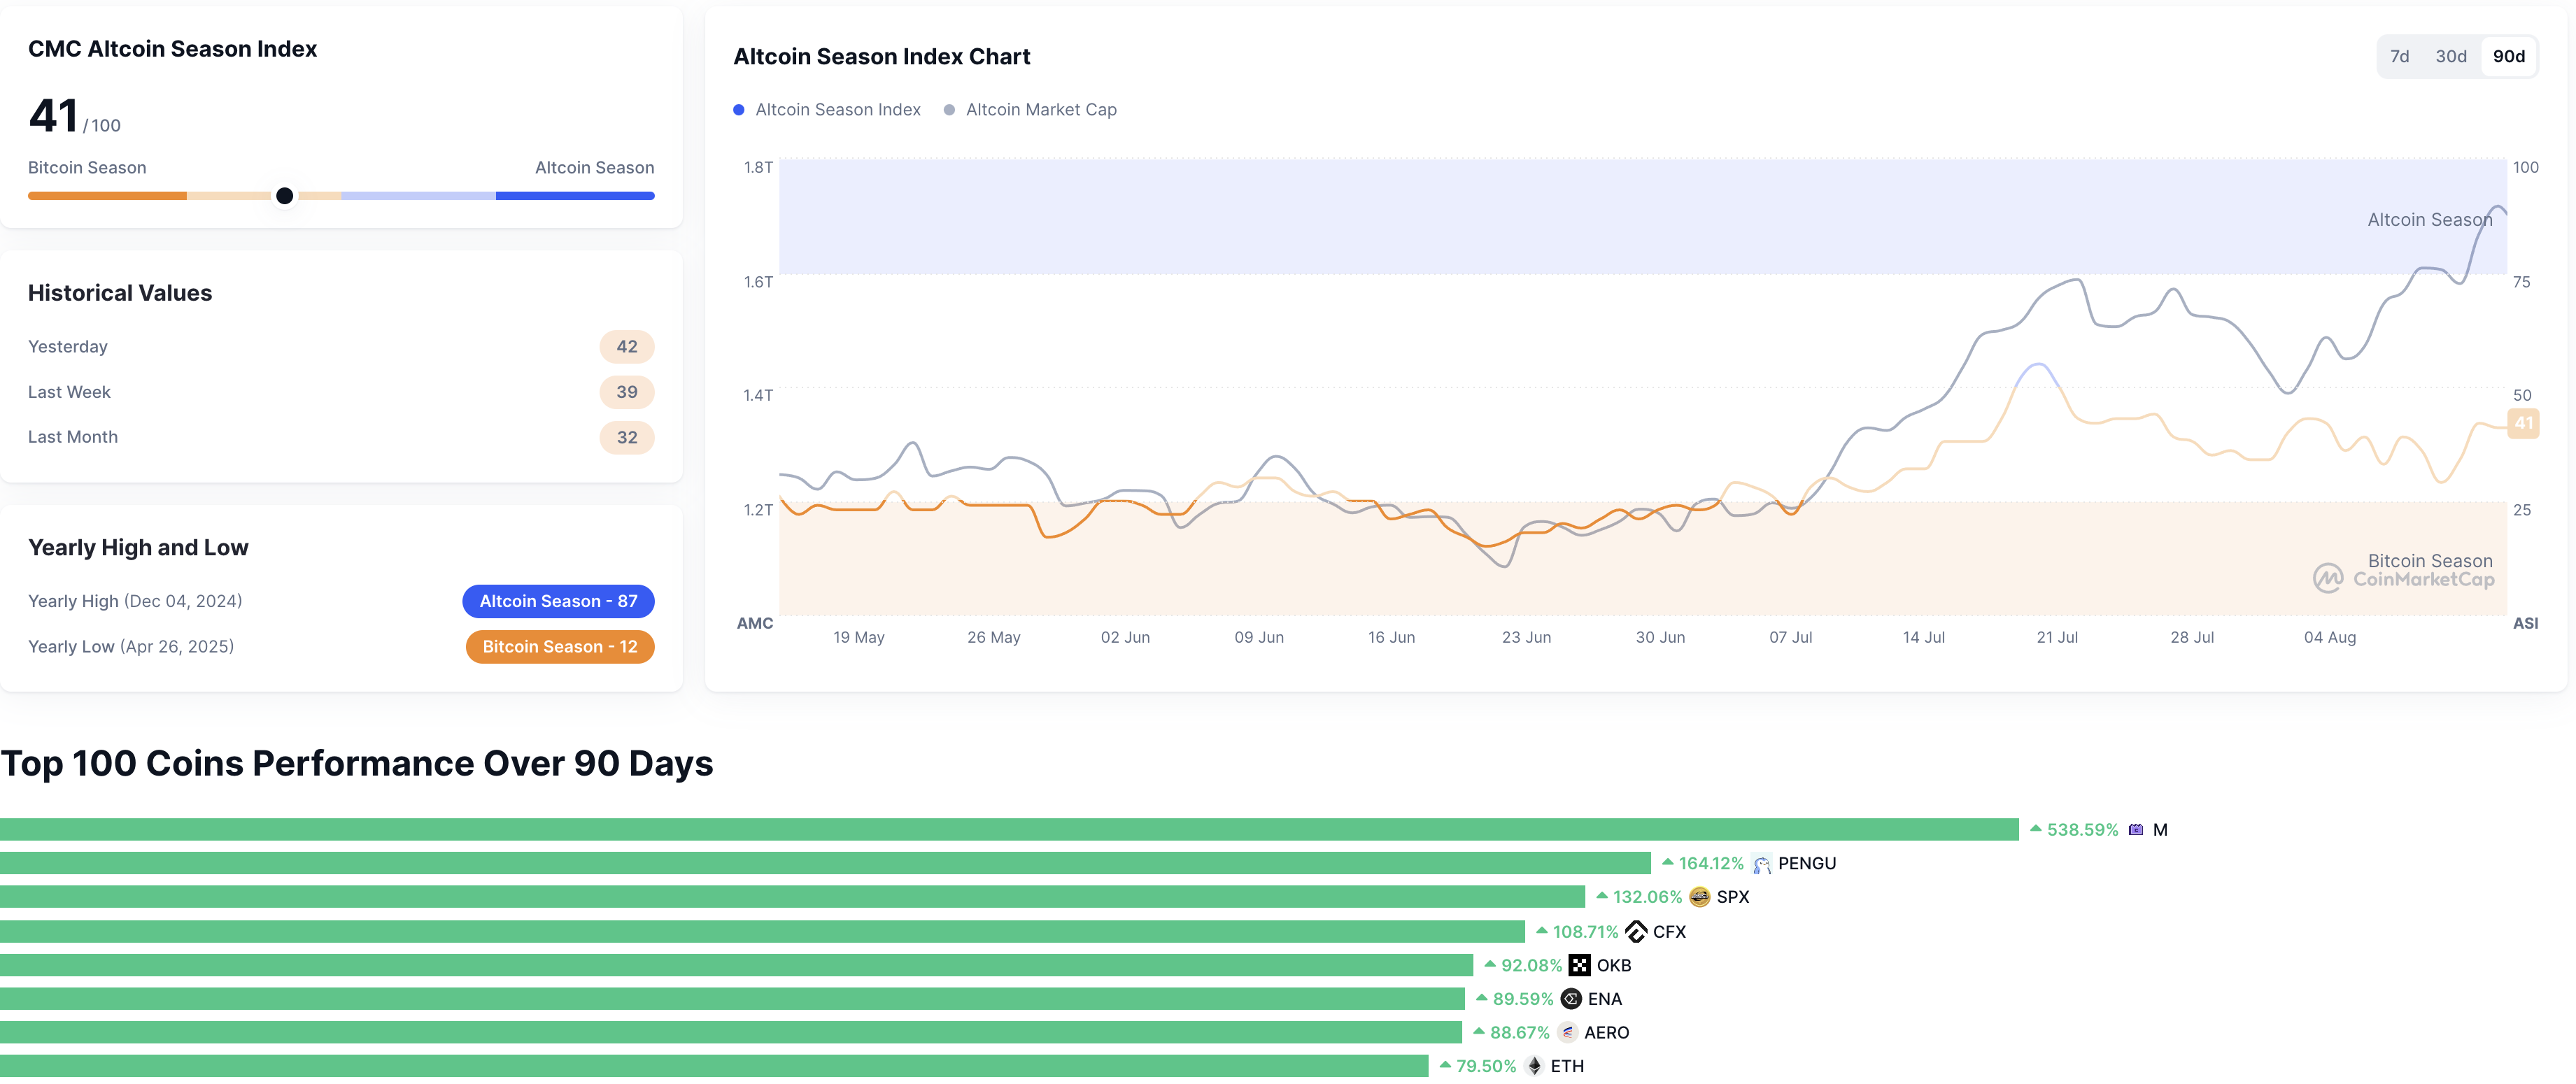Click the Bitcoin Season - 12 badge
The width and height of the screenshot is (2576, 1084).
[560, 647]
